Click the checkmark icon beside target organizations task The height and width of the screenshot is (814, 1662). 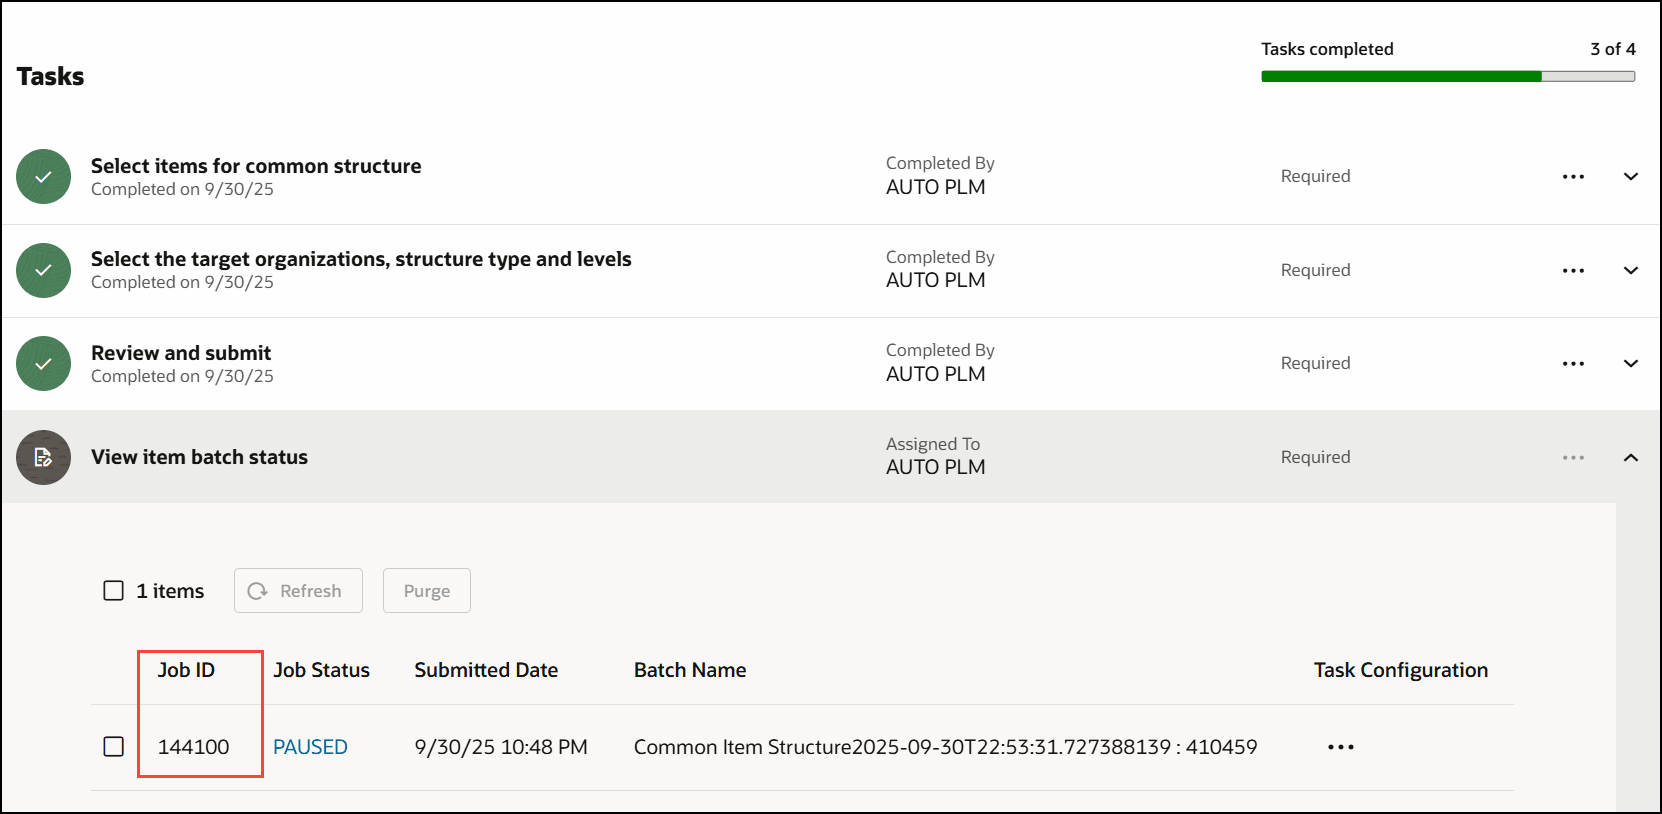[43, 270]
